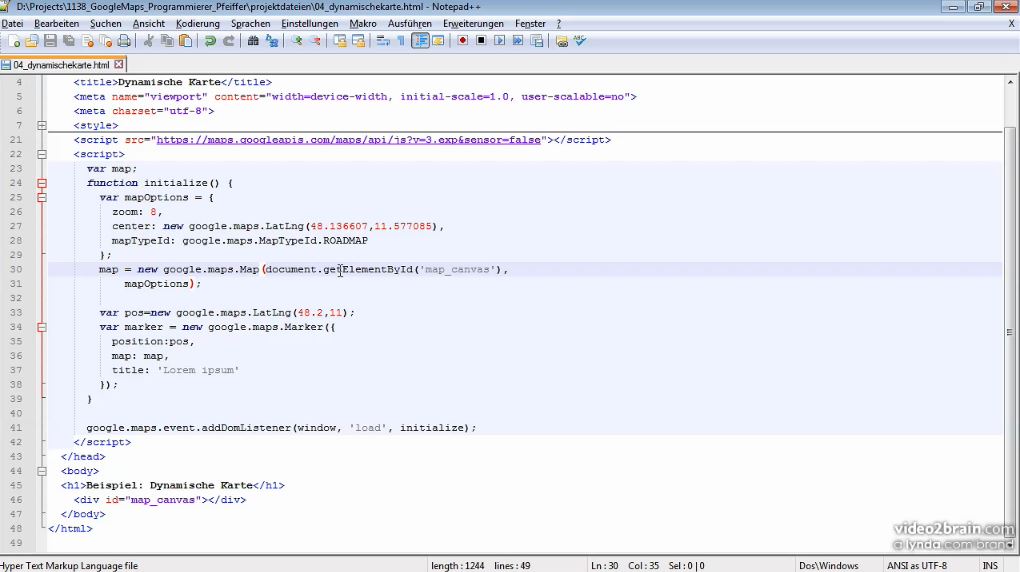
Task: Select the 04_dynamischekarte.html tab
Action: (x=61, y=65)
